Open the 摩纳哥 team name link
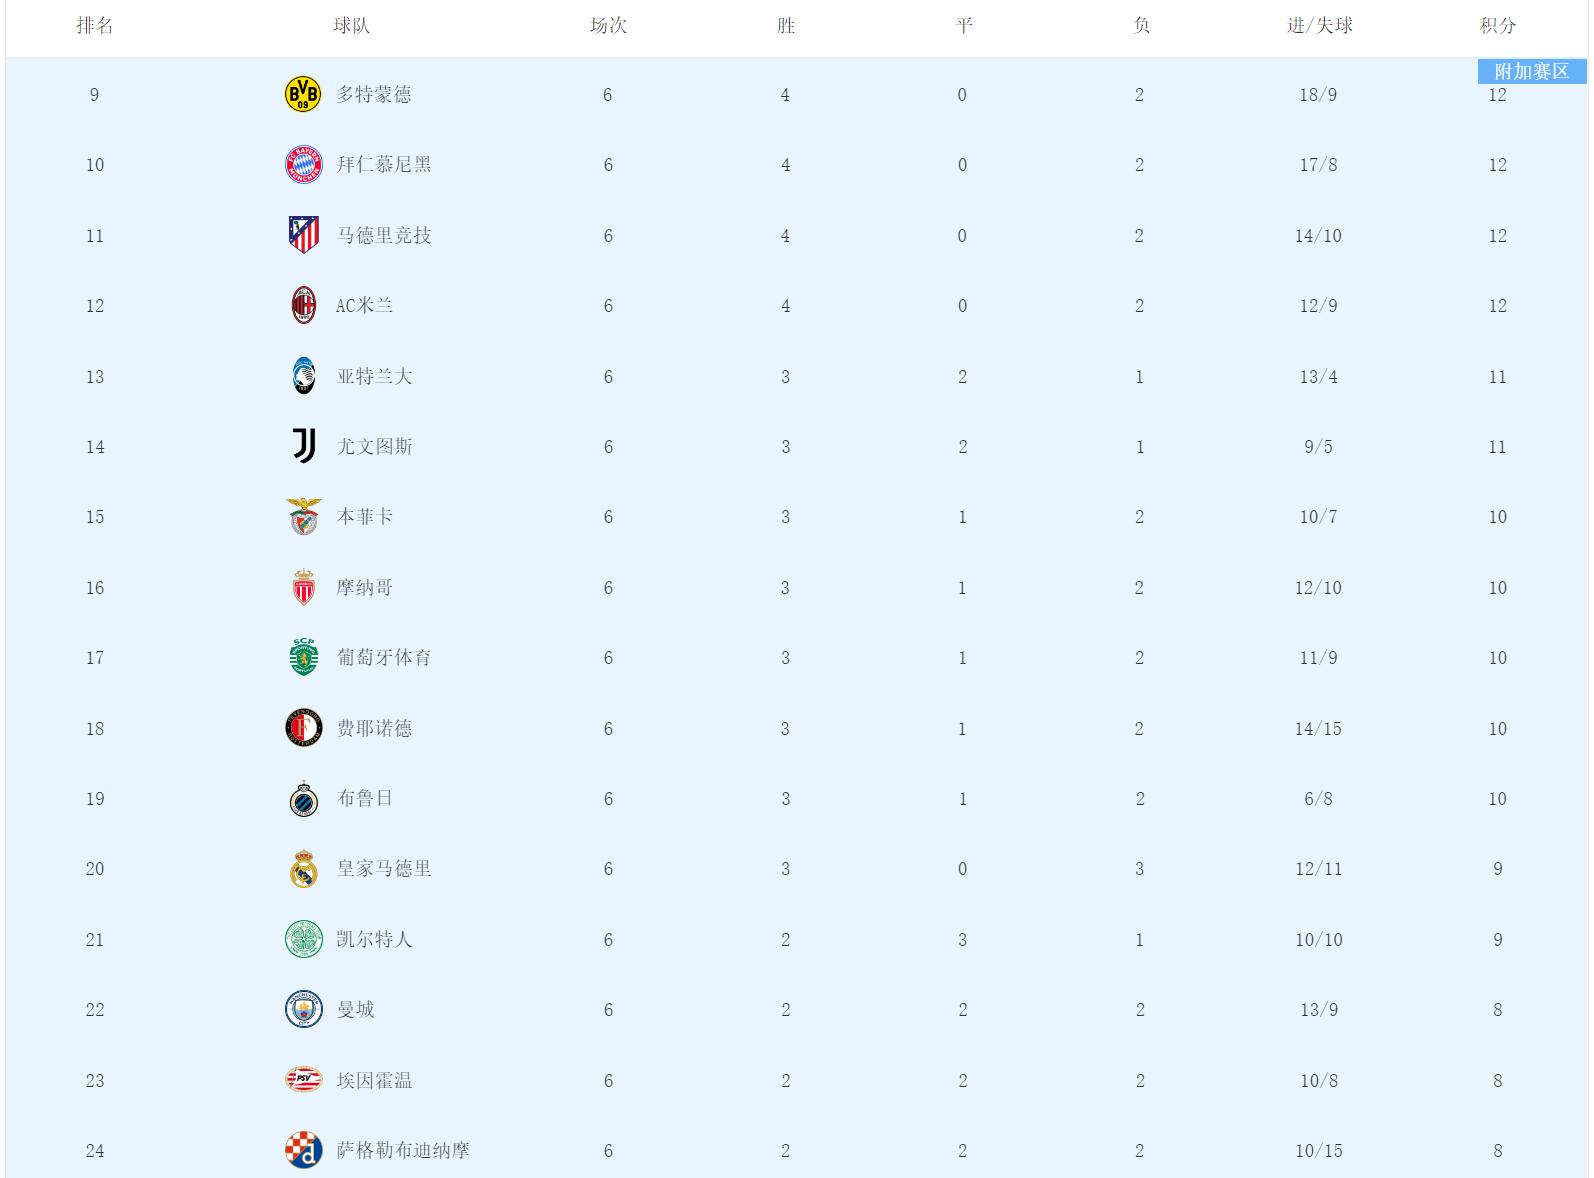The height and width of the screenshot is (1178, 1594). pyautogui.click(x=364, y=588)
